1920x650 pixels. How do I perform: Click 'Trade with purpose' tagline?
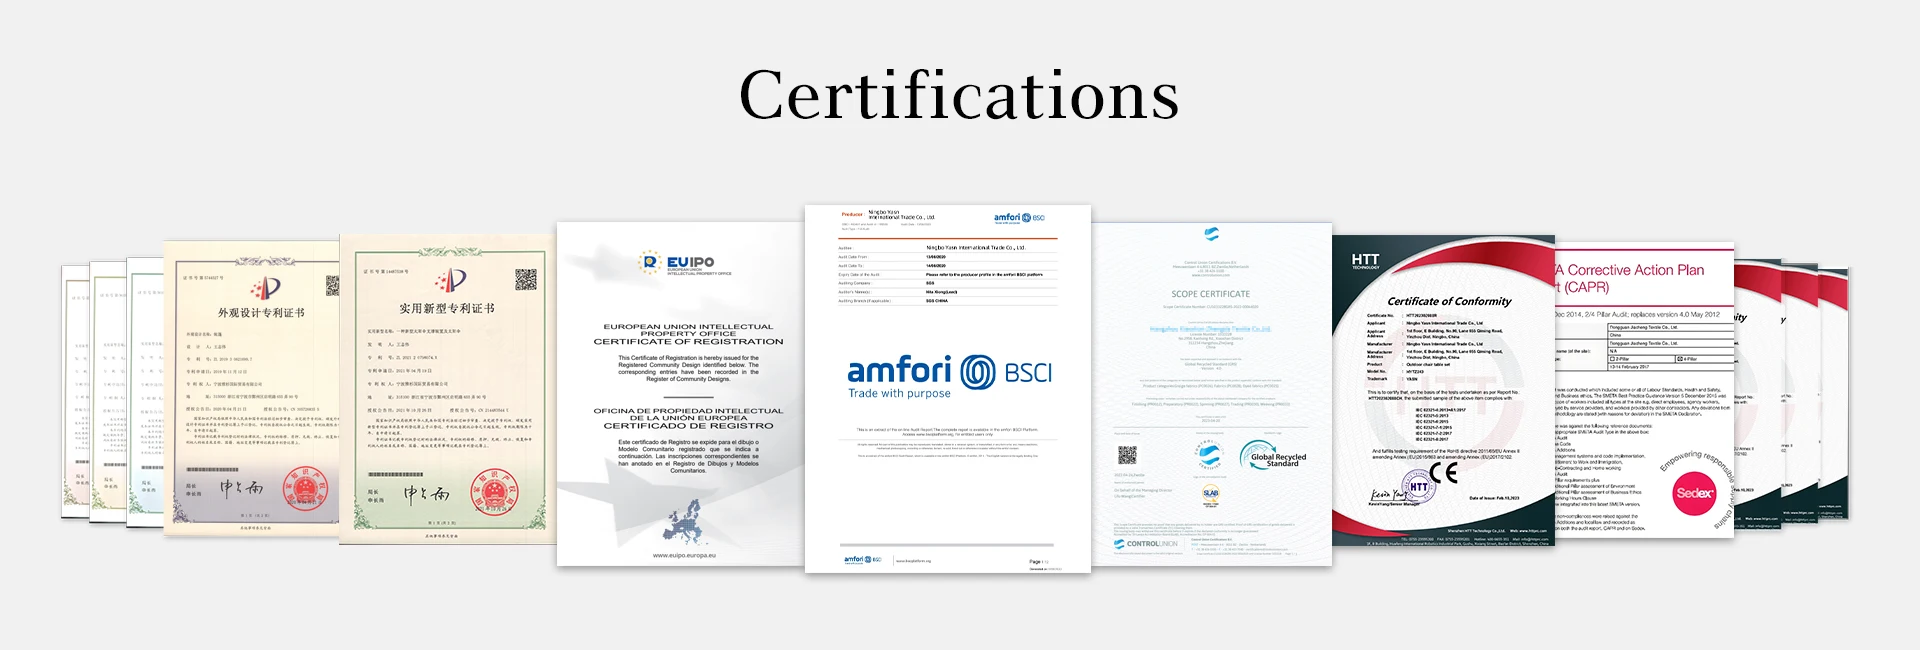tap(899, 394)
